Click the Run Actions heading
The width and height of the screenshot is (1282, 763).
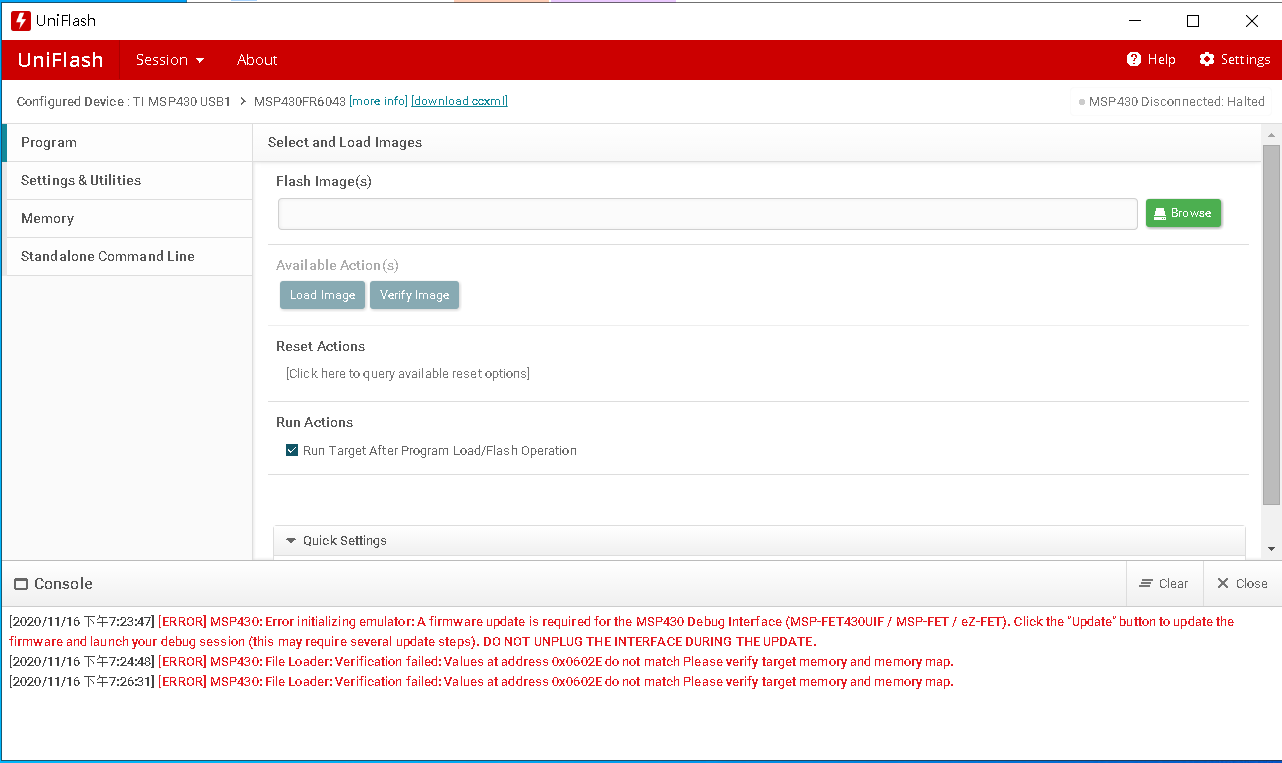point(315,422)
